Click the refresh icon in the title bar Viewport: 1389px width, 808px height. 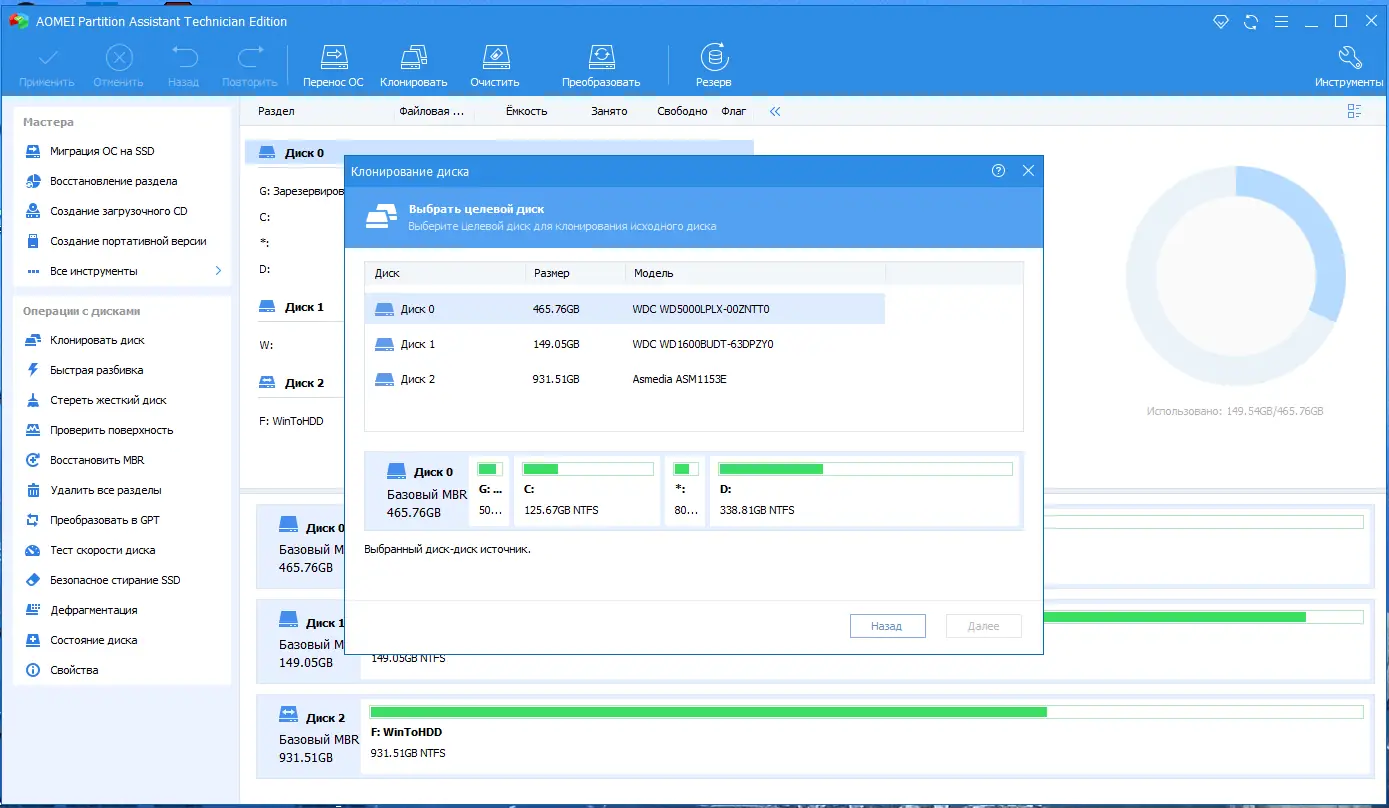1251,21
